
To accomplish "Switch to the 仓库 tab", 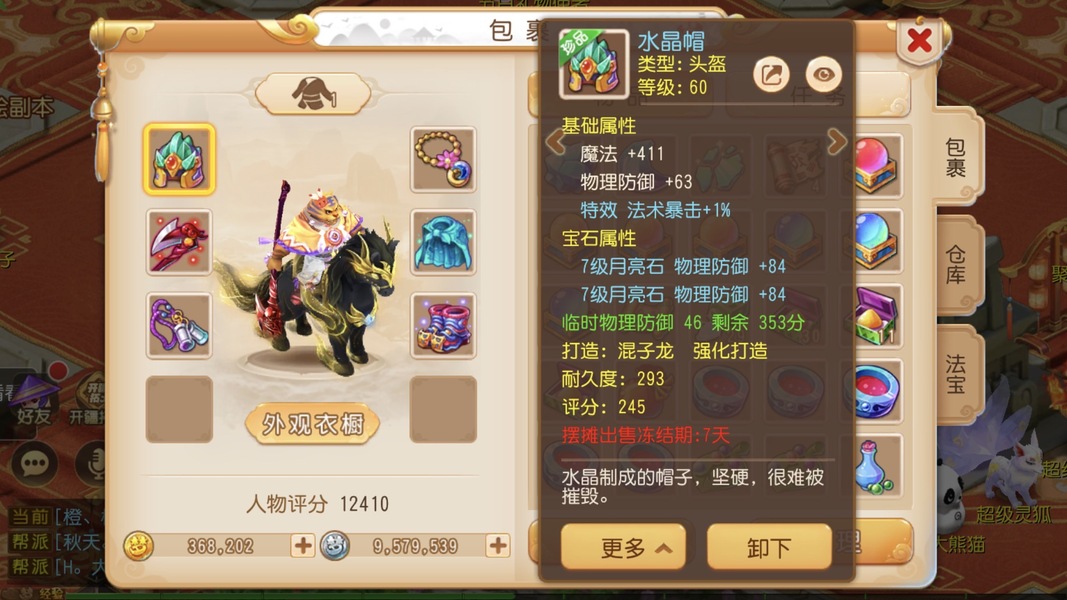I will 956,265.
